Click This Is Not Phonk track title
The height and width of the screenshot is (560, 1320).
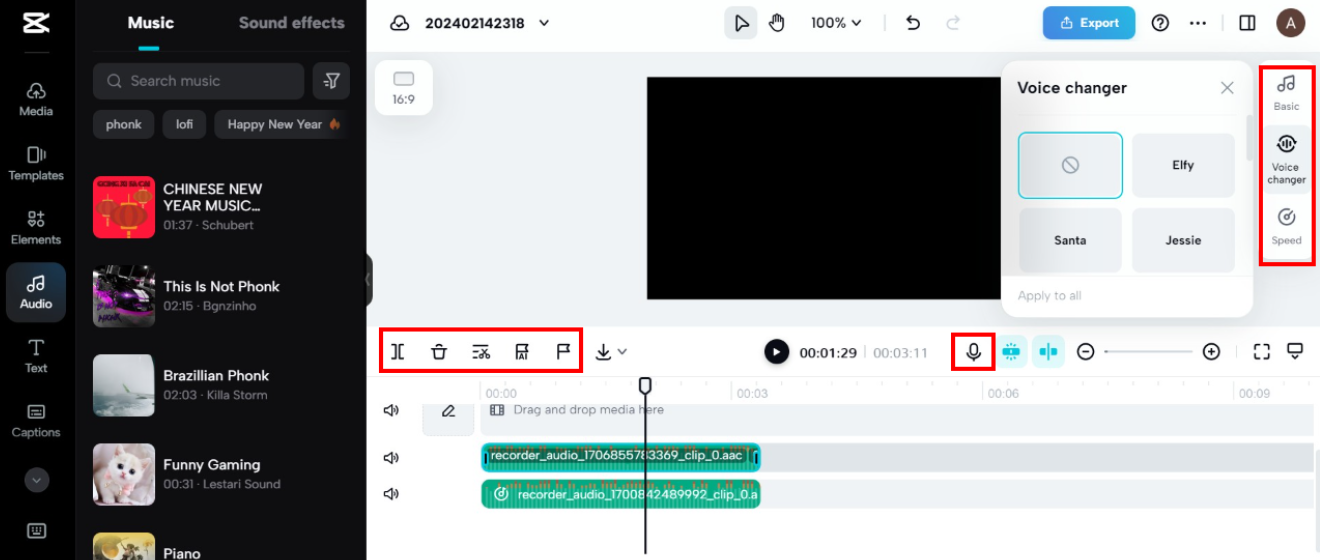pos(221,286)
